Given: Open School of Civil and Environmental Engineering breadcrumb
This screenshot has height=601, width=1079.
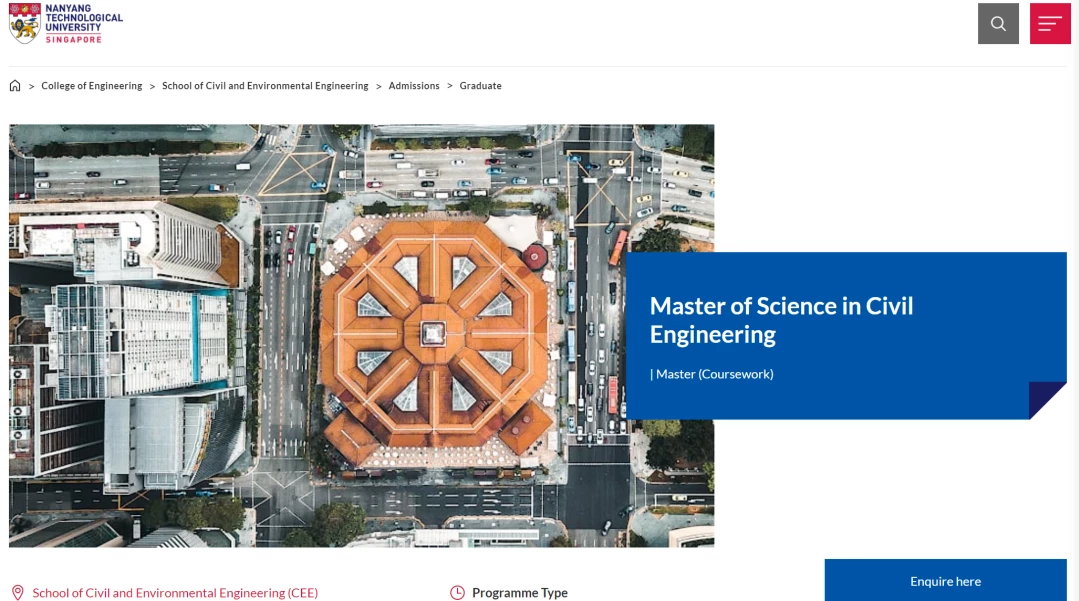Looking at the screenshot, I should [265, 86].
